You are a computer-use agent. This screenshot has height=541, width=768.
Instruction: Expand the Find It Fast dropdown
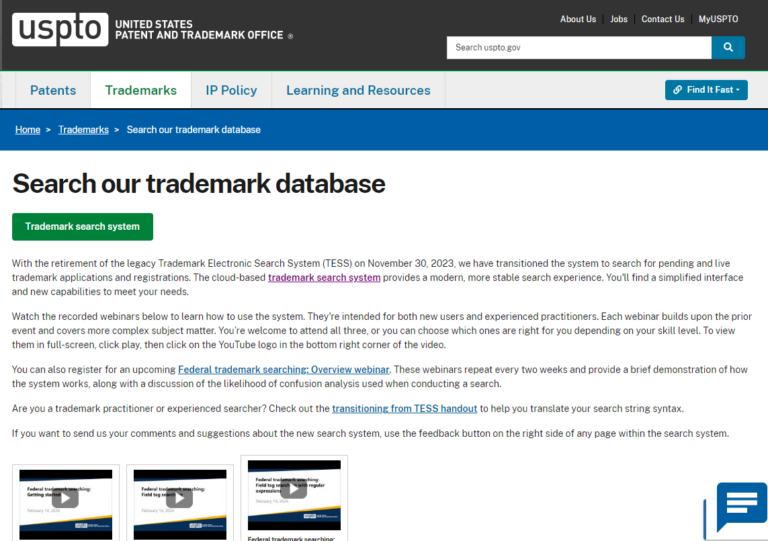(x=706, y=90)
